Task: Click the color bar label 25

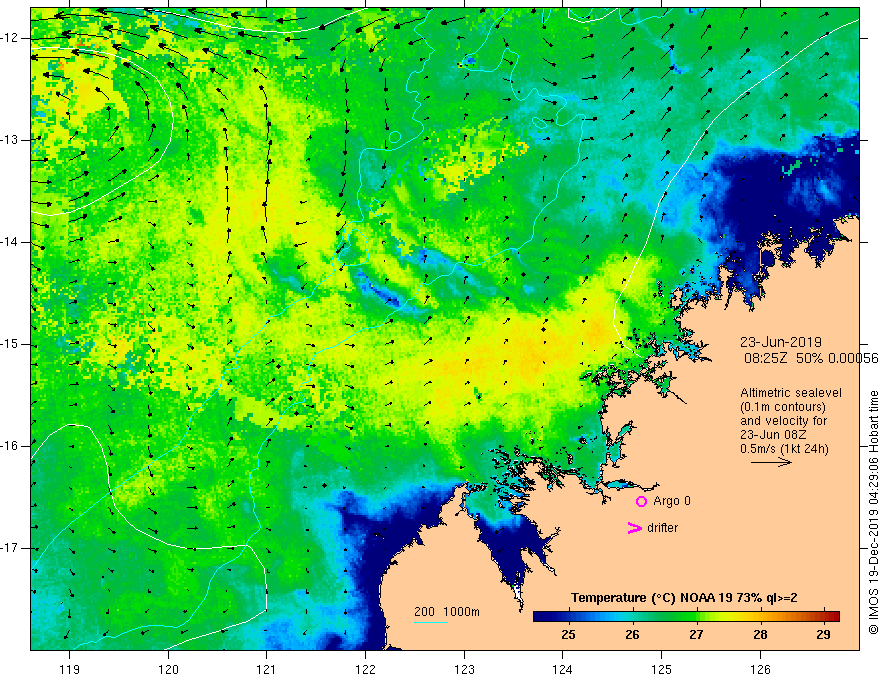Action: coord(569,635)
